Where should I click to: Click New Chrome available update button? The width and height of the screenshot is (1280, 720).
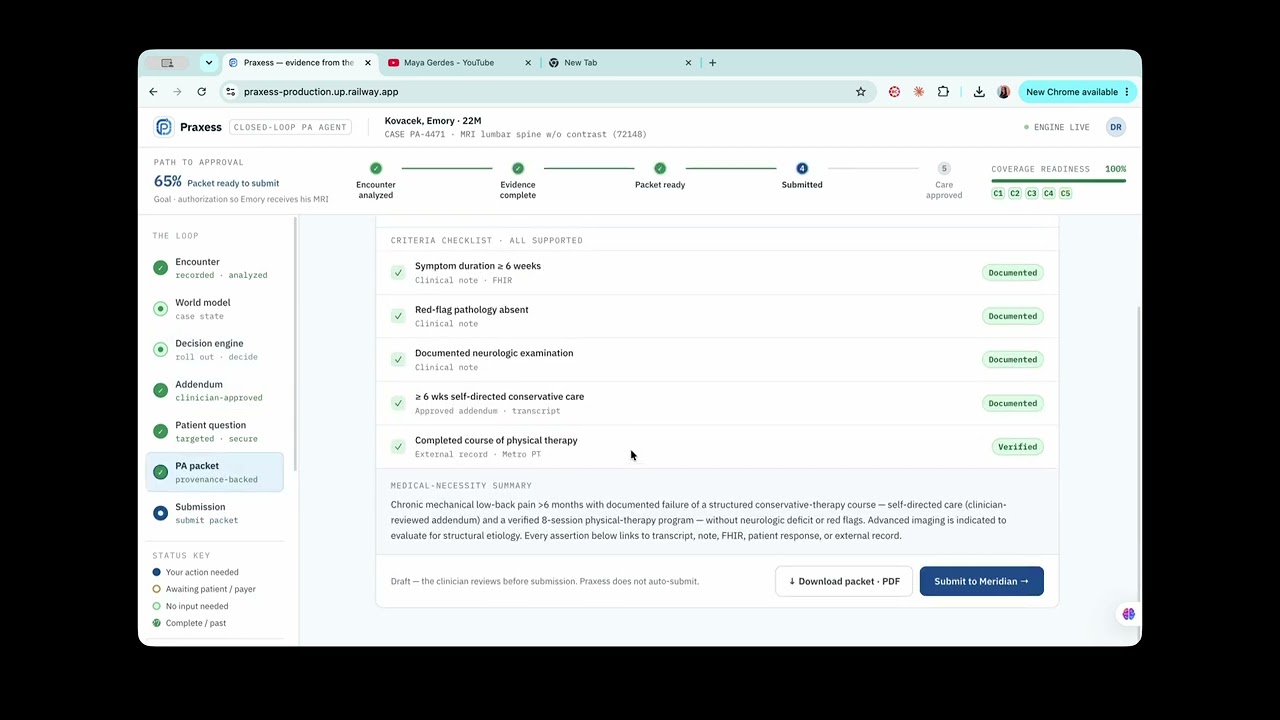click(x=1078, y=92)
